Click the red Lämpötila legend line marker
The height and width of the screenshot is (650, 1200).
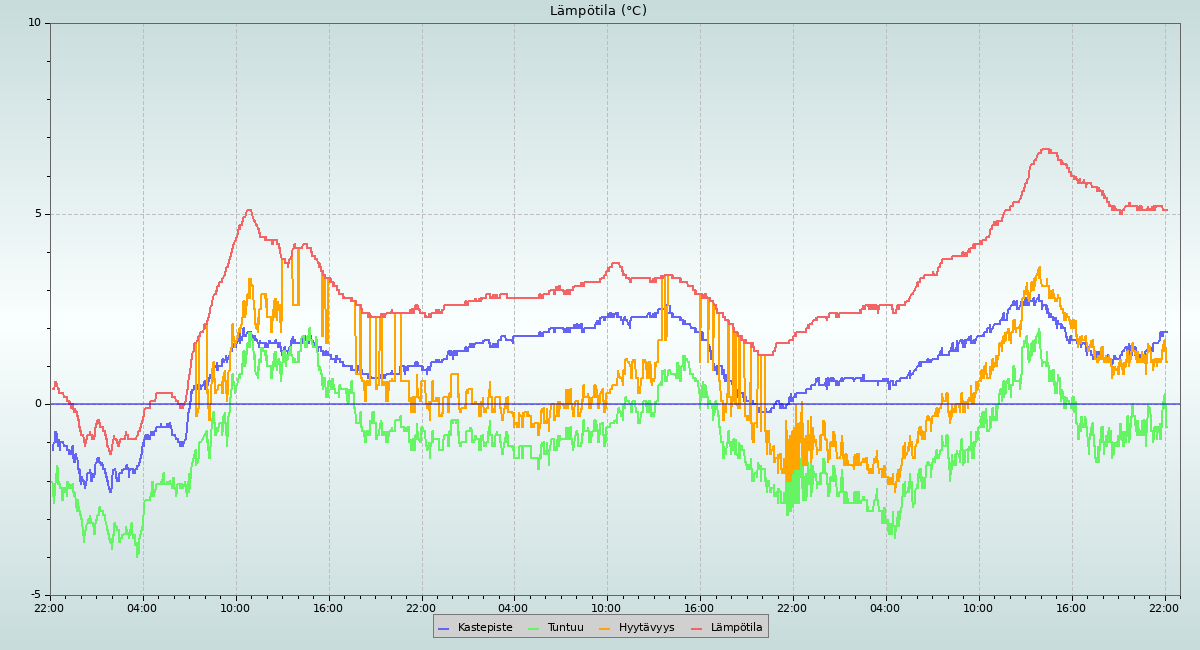click(696, 628)
